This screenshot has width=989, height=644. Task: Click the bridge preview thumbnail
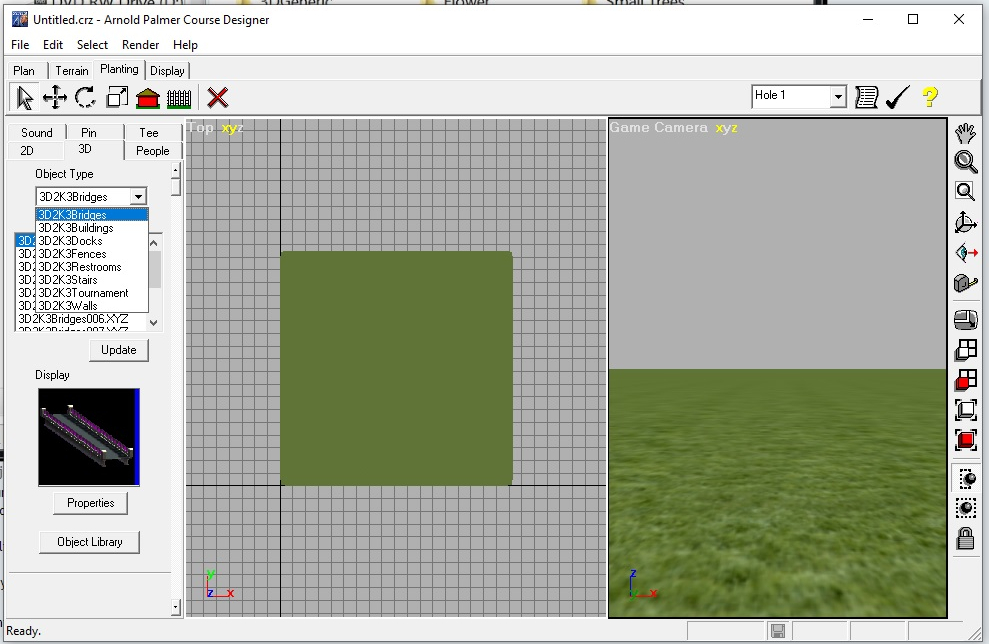(88, 436)
